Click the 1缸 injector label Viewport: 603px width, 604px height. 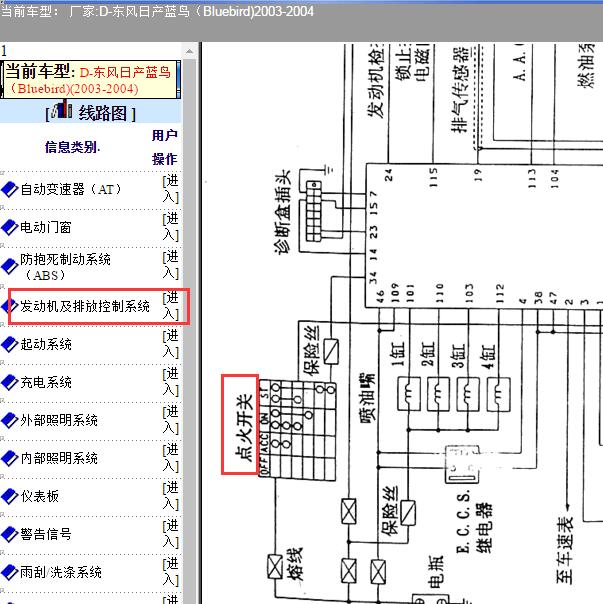pos(398,354)
